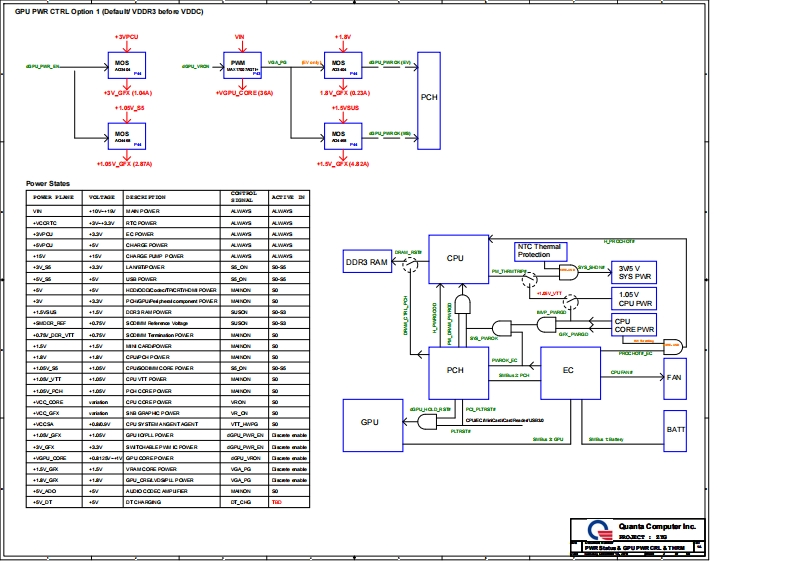
Task: Click the DRAM_RST# switch symbol
Action: click(408, 261)
